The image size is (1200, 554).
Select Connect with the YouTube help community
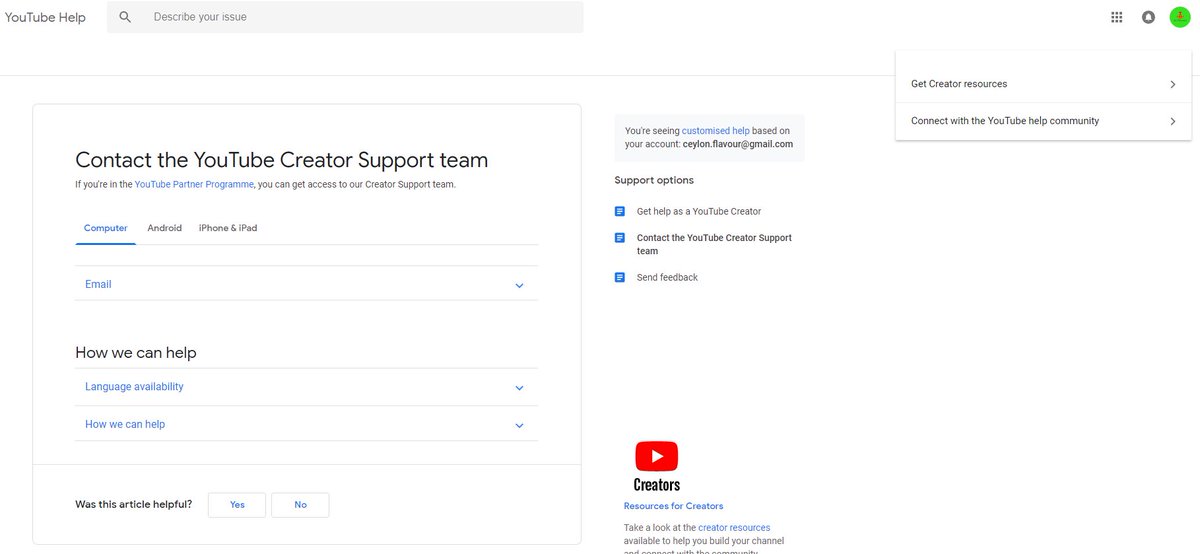point(1043,121)
